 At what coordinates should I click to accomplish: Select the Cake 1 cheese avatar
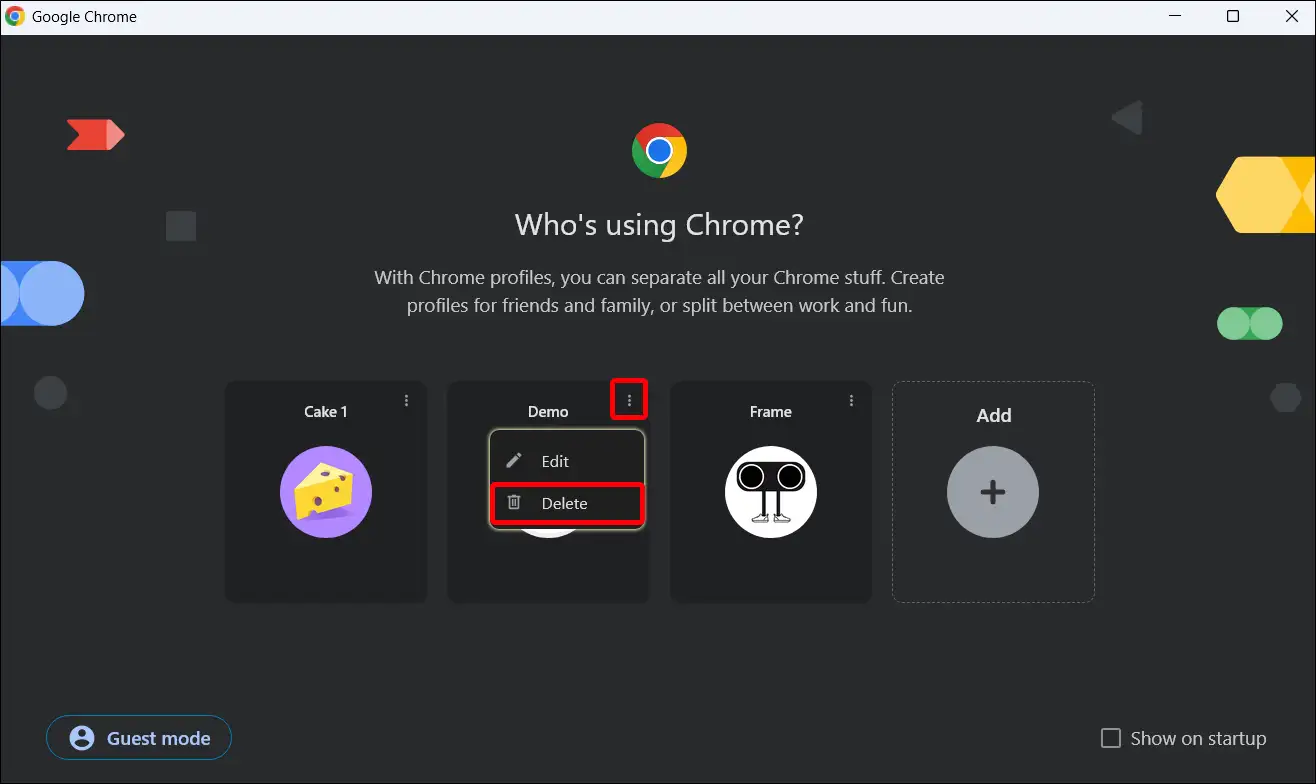[x=326, y=492]
